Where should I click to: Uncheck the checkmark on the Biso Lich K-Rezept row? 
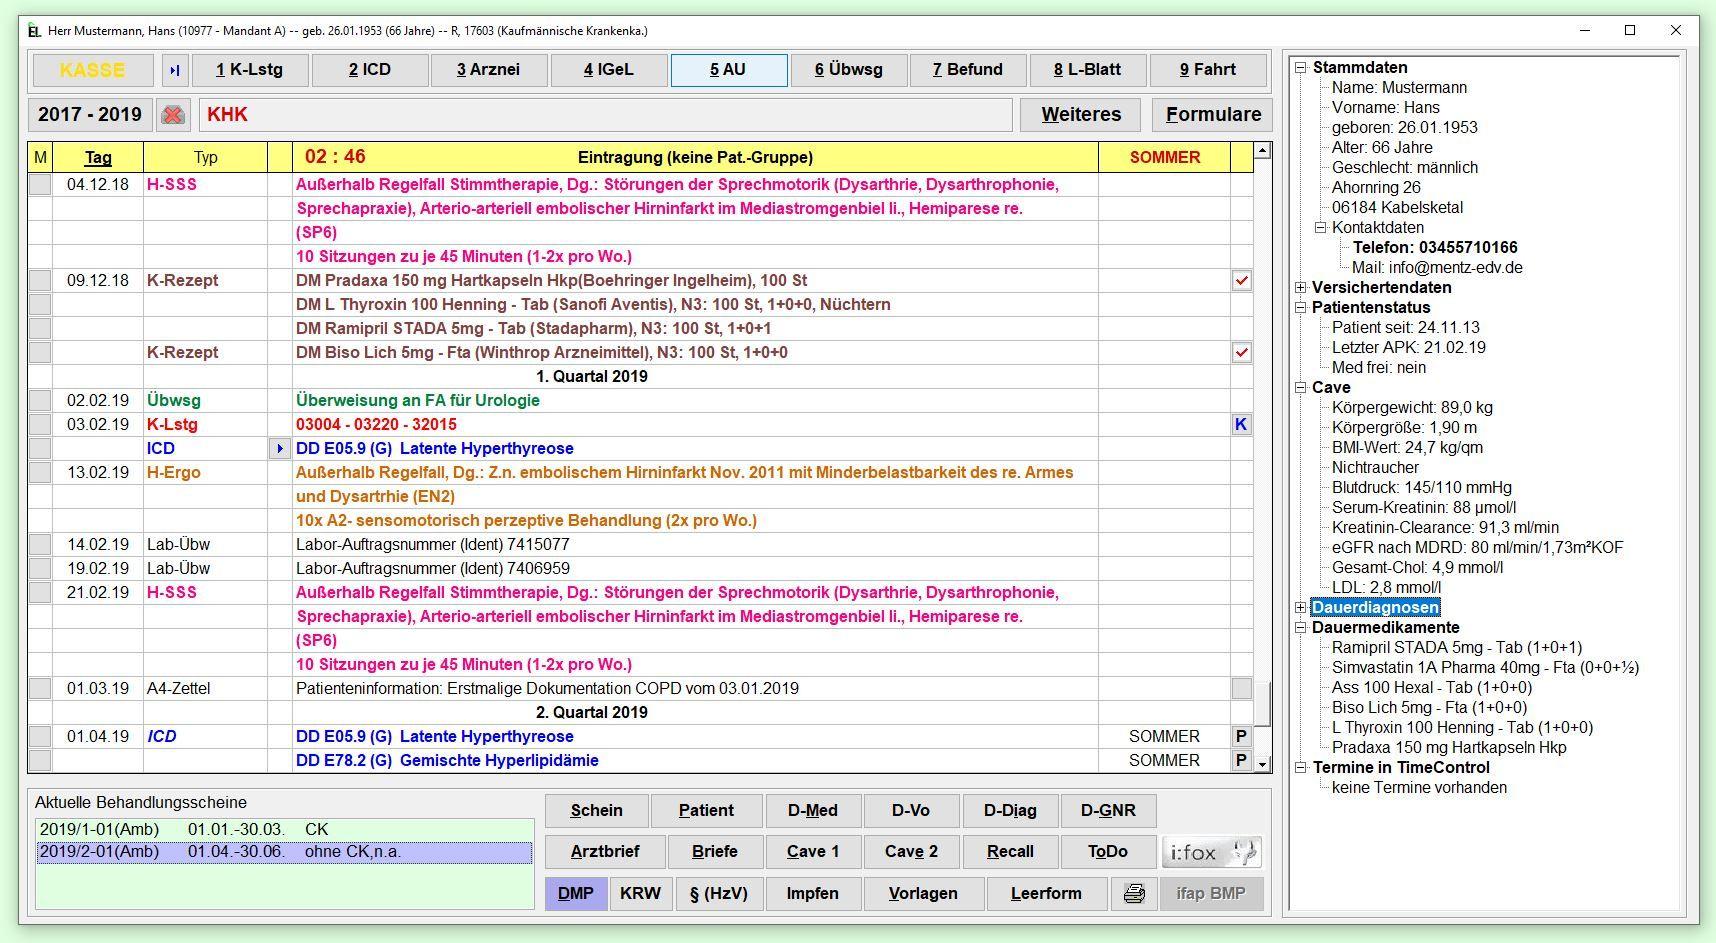tap(1241, 352)
